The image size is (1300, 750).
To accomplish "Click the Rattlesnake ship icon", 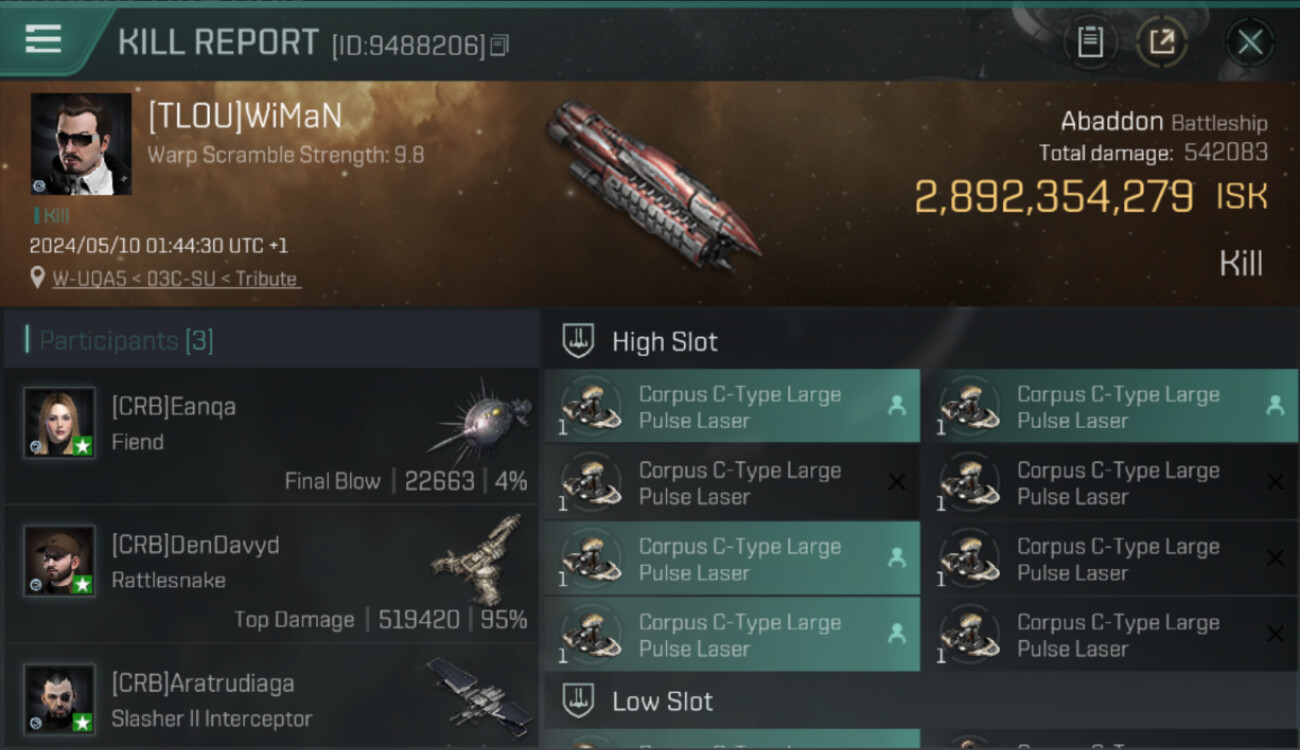I will (x=480, y=560).
